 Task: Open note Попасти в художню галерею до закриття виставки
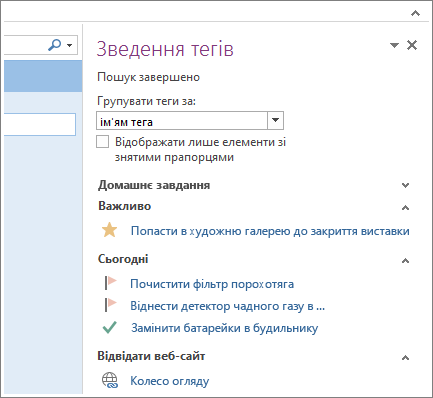[270, 231]
